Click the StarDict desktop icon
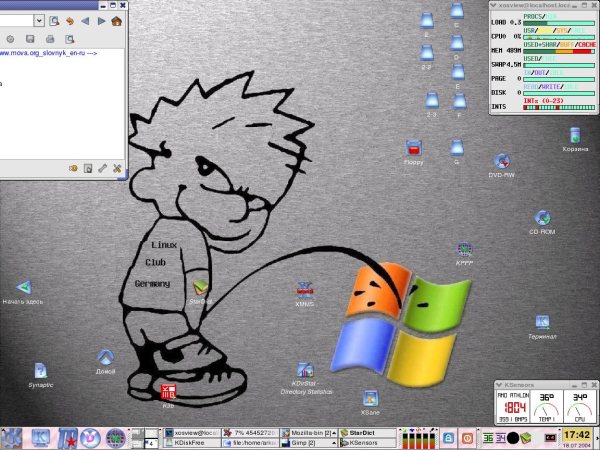 [x=201, y=289]
